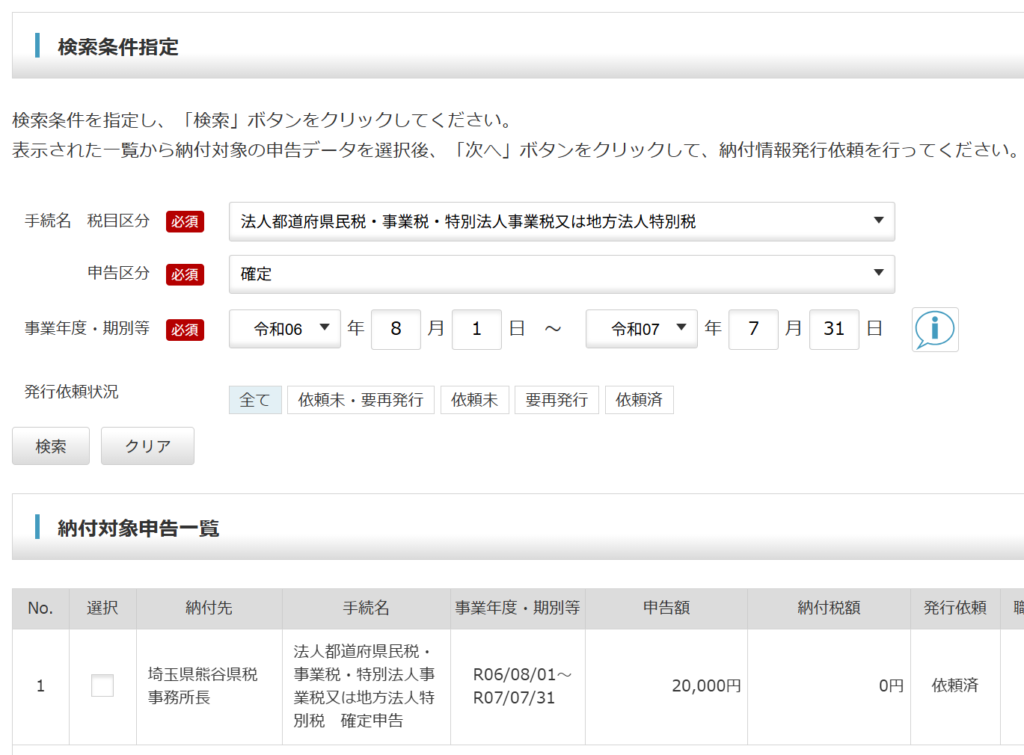Click the info speech-bubble icon
The height and width of the screenshot is (755, 1024).
pos(935,329)
